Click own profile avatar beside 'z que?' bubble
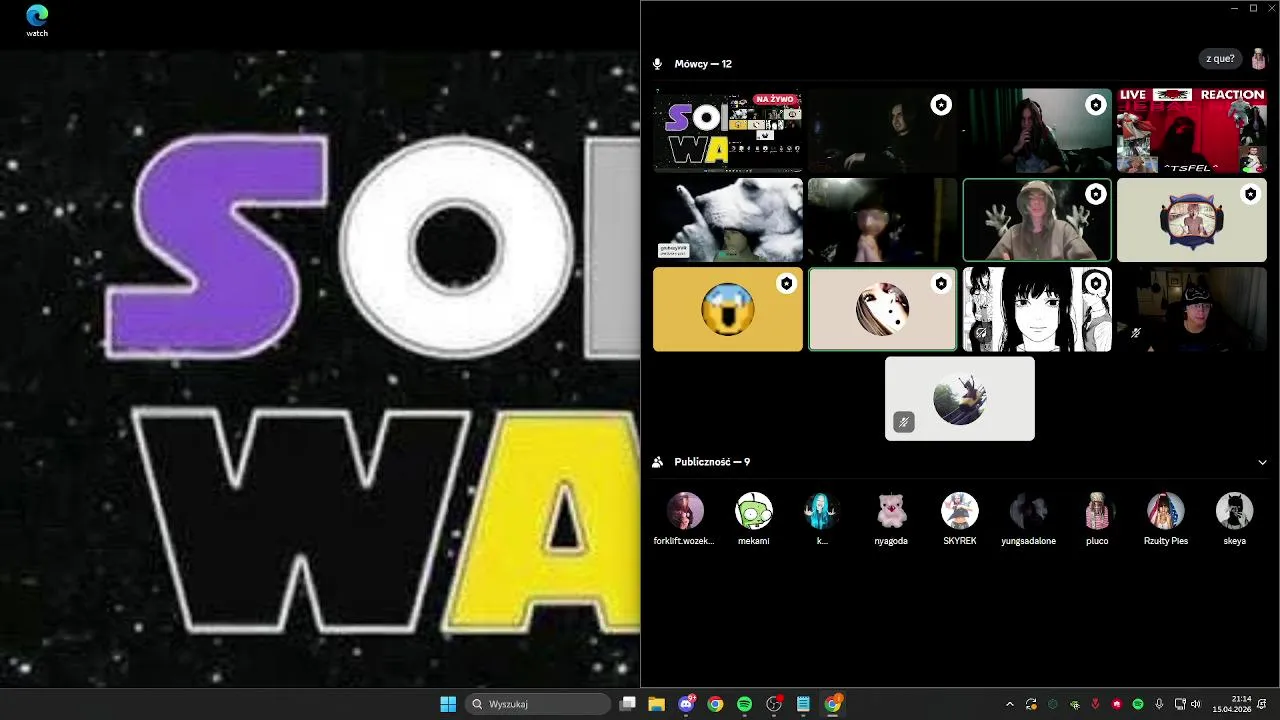This screenshot has width=1280, height=720. tap(1258, 59)
